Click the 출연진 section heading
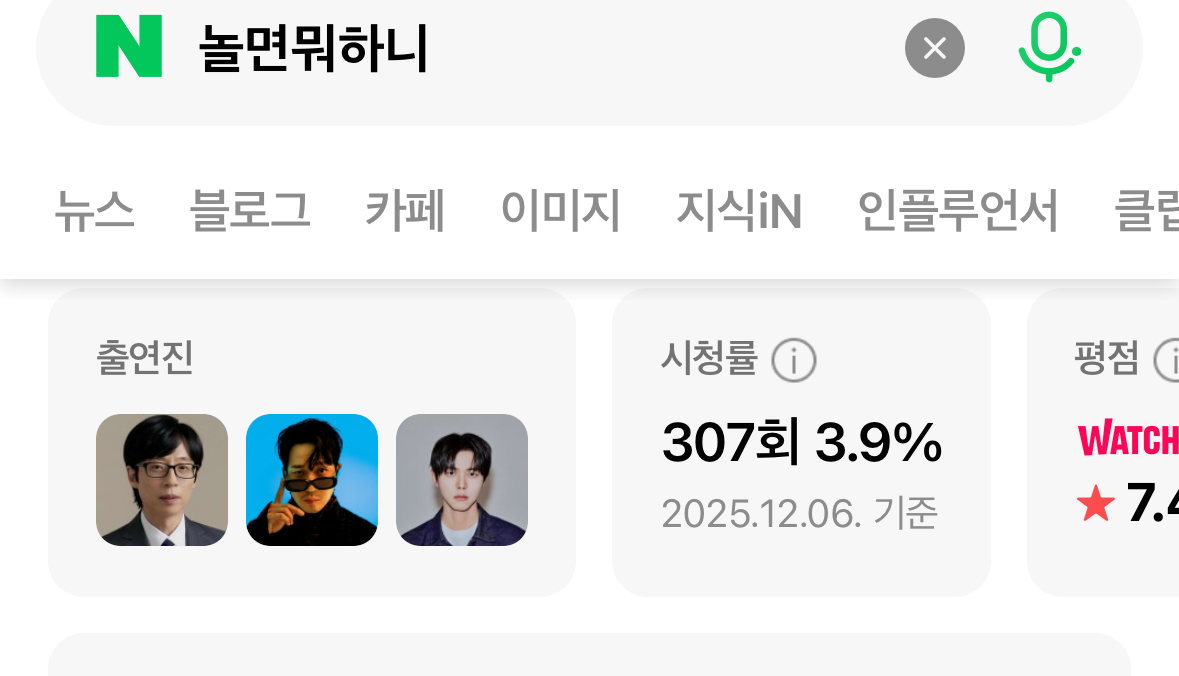 [x=145, y=358]
